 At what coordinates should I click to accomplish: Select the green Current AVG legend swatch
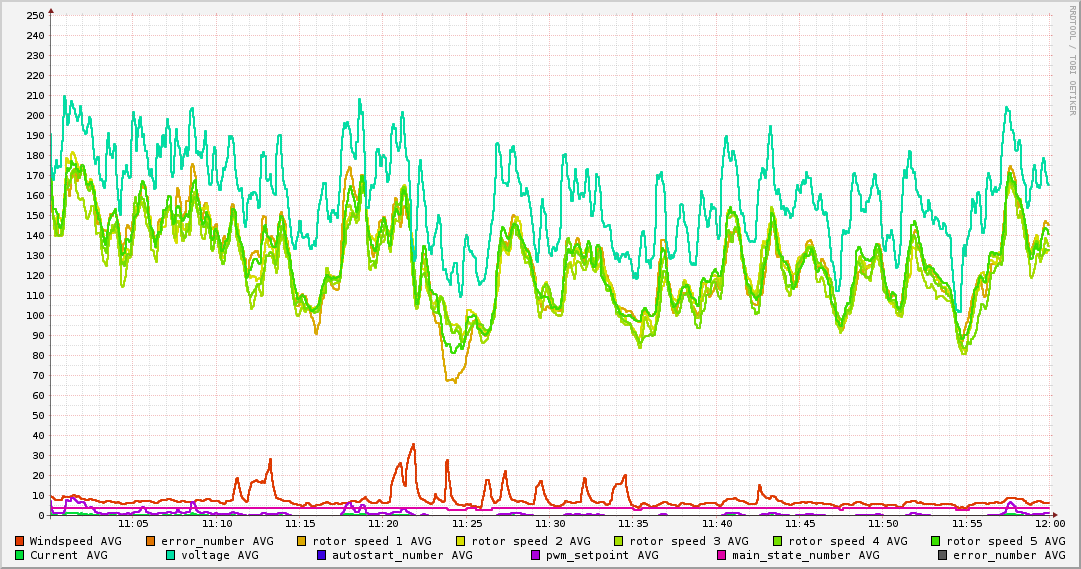click(x=19, y=555)
